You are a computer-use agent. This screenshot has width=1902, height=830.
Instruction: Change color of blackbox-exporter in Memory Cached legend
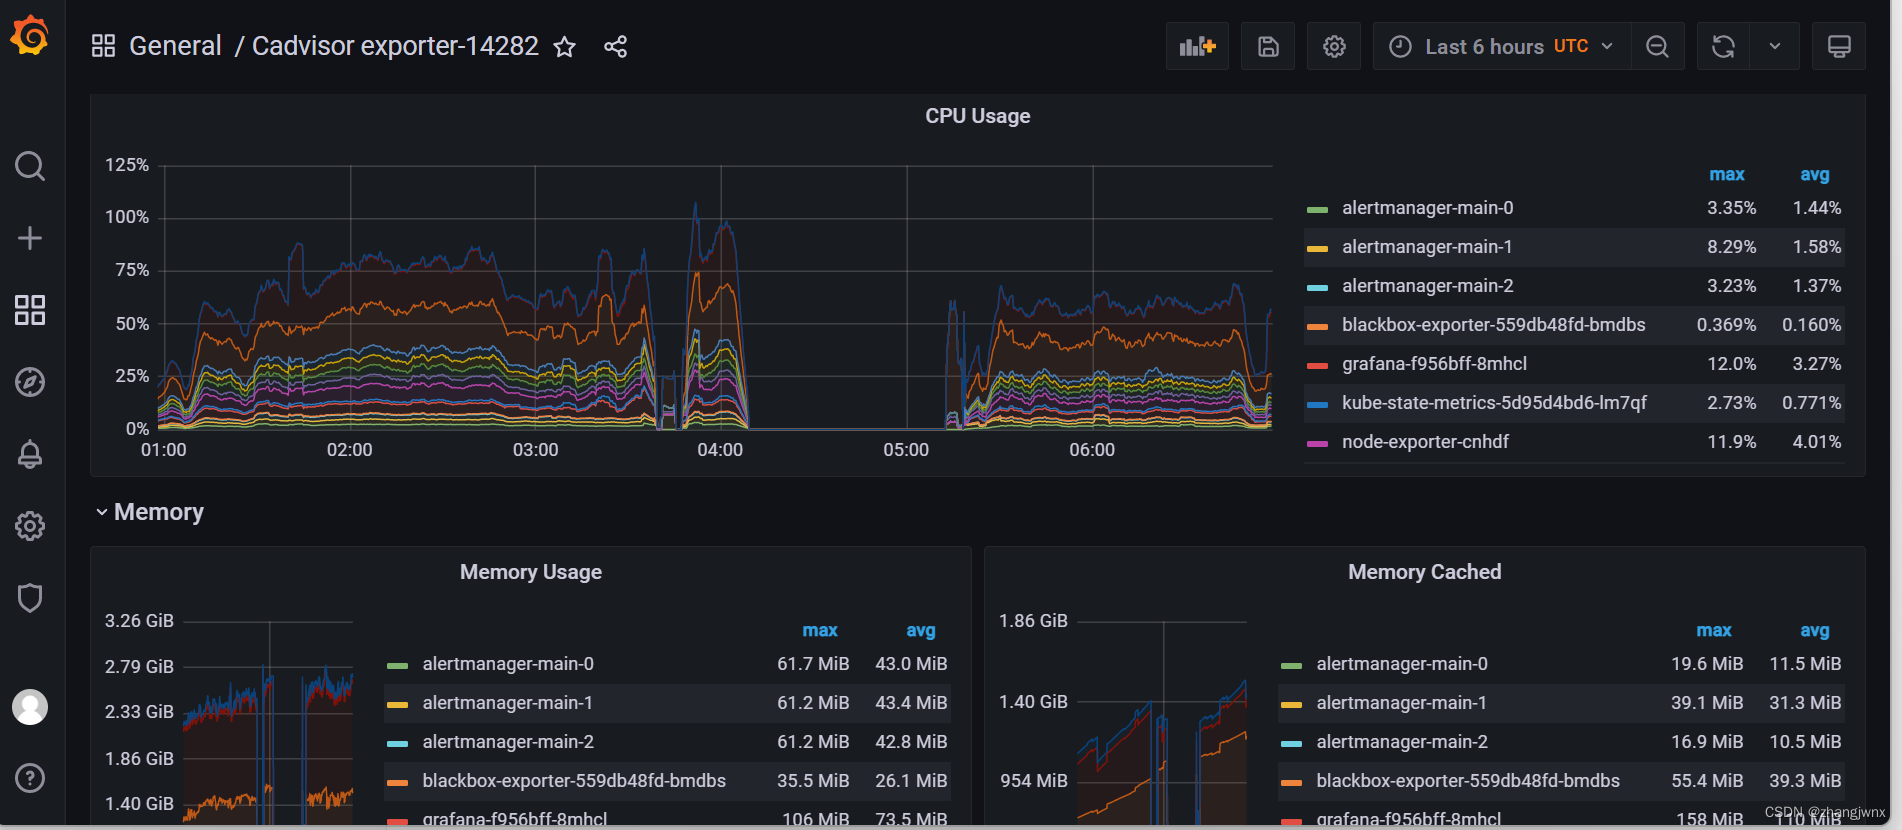(1291, 783)
